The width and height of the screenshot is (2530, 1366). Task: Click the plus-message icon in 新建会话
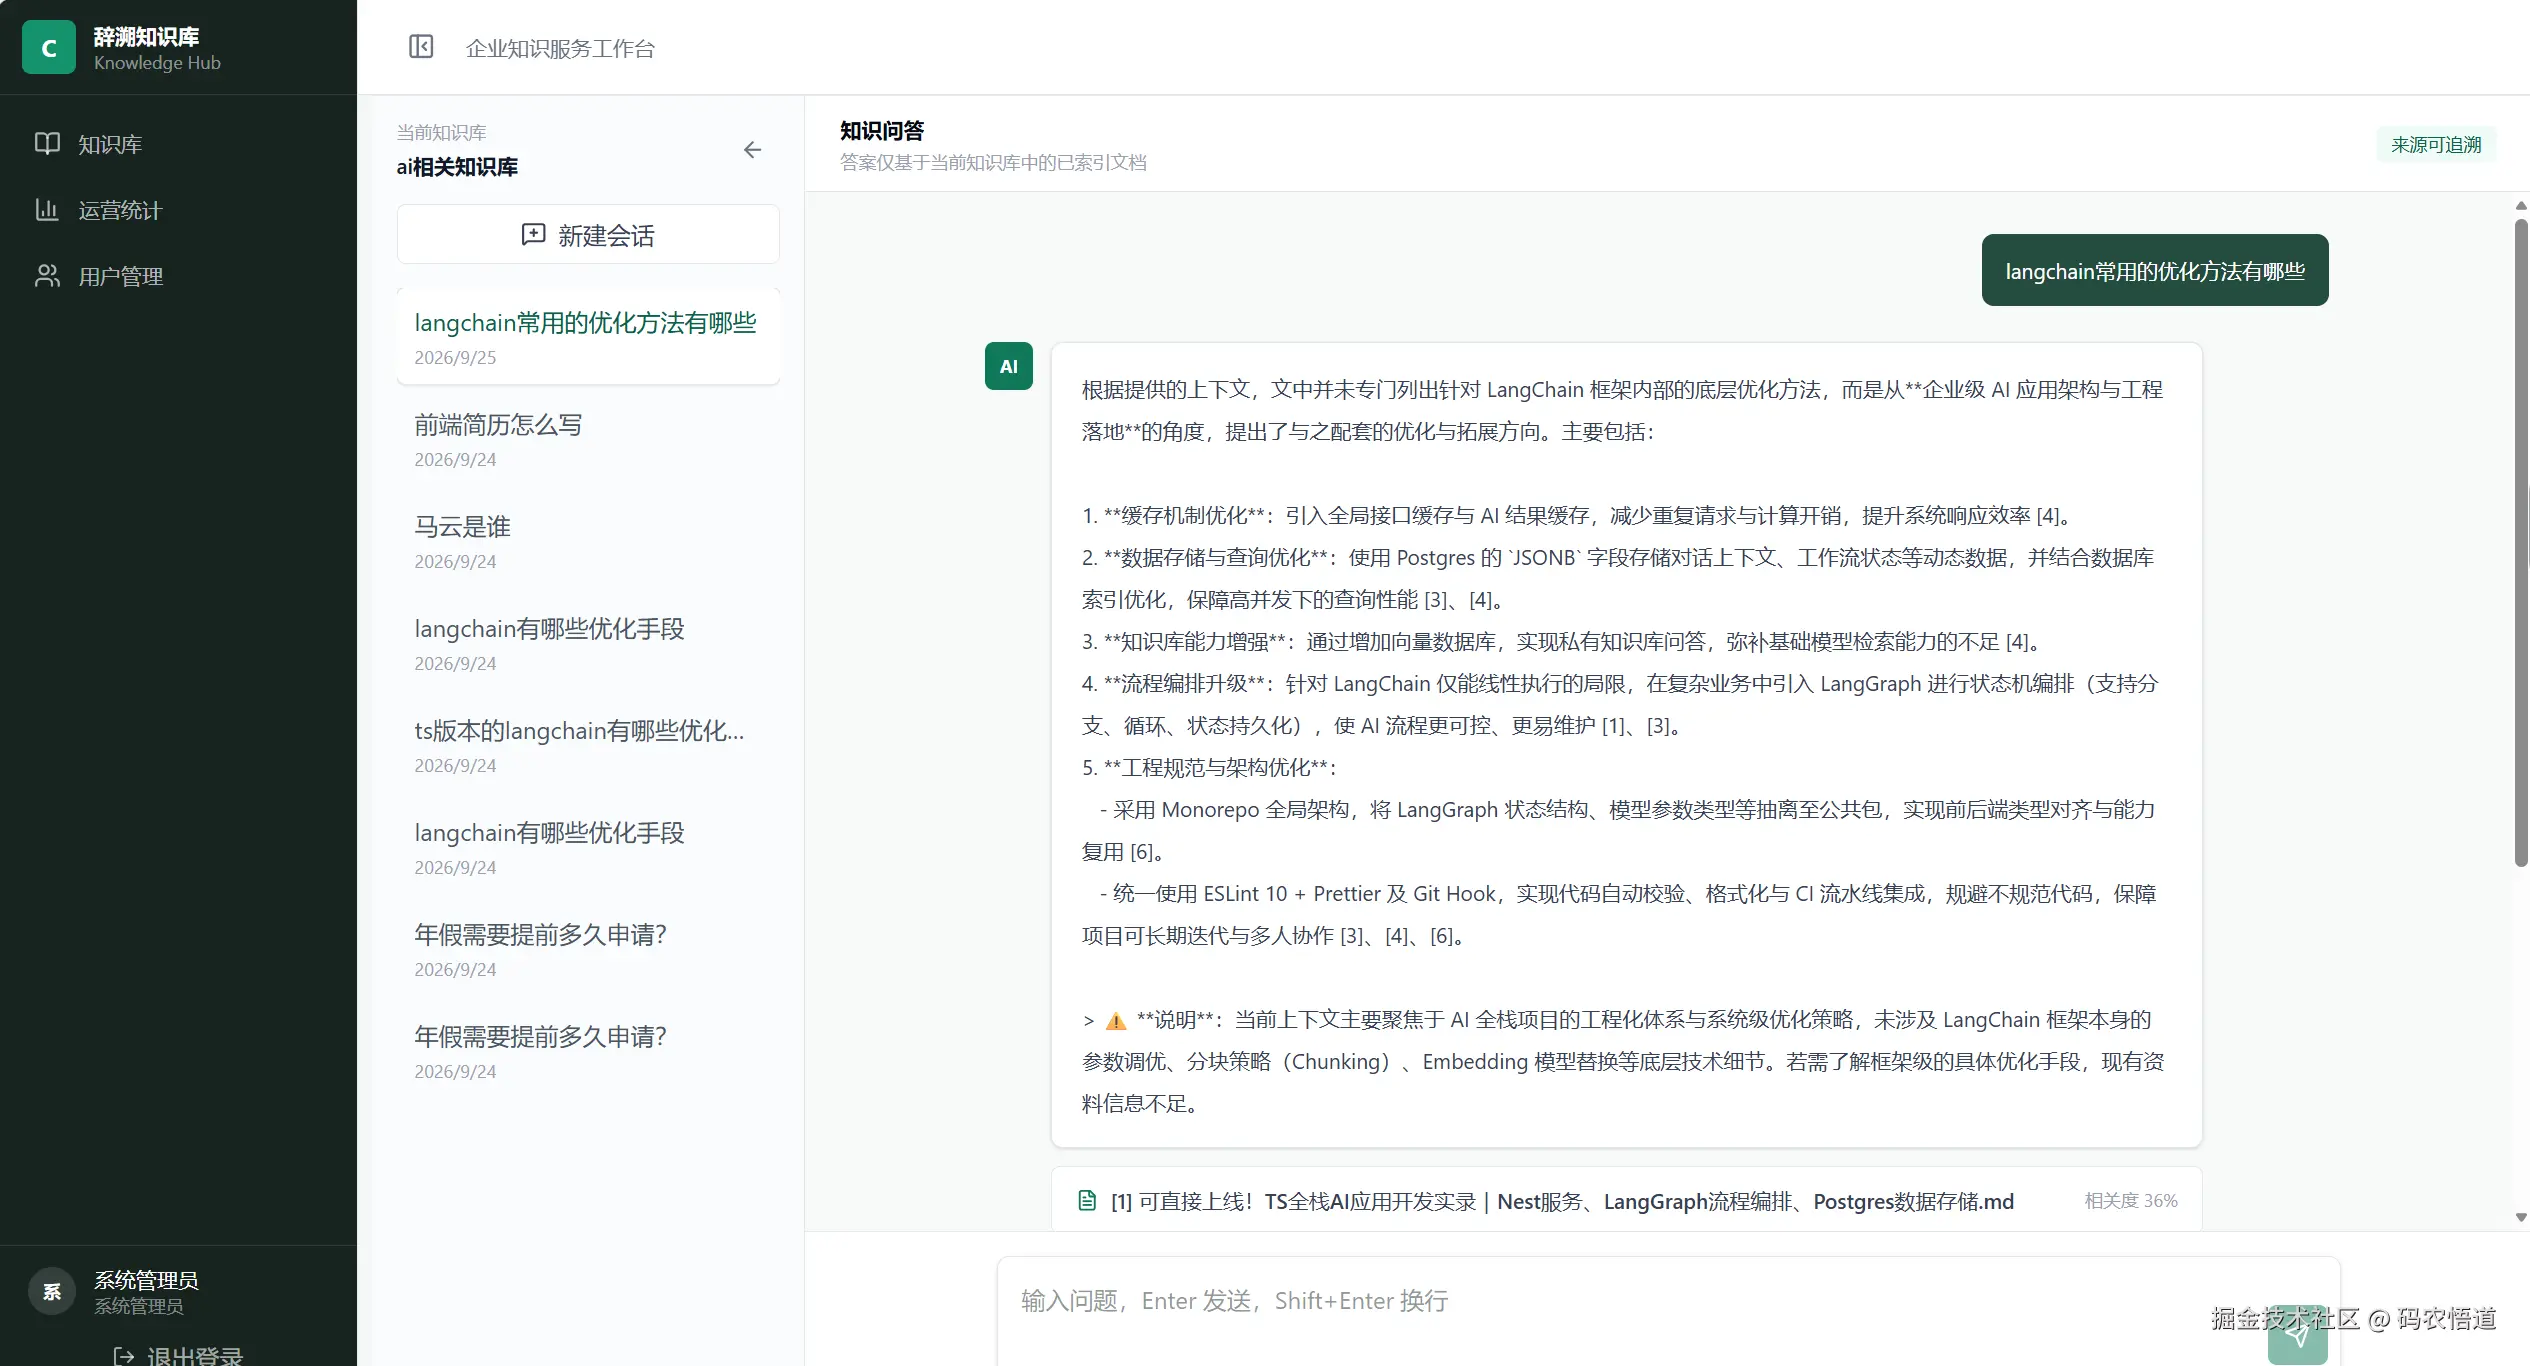click(x=533, y=234)
